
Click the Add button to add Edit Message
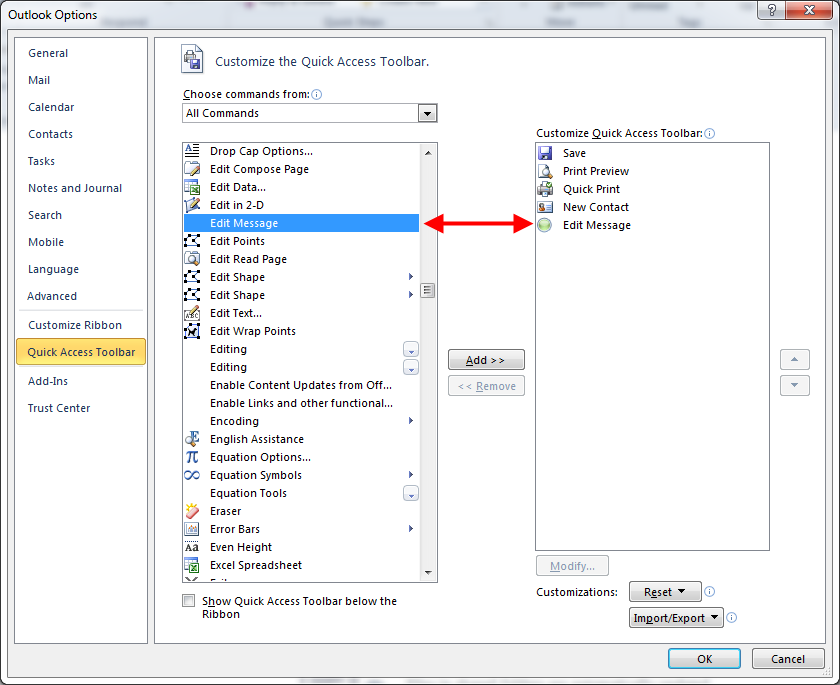click(486, 360)
